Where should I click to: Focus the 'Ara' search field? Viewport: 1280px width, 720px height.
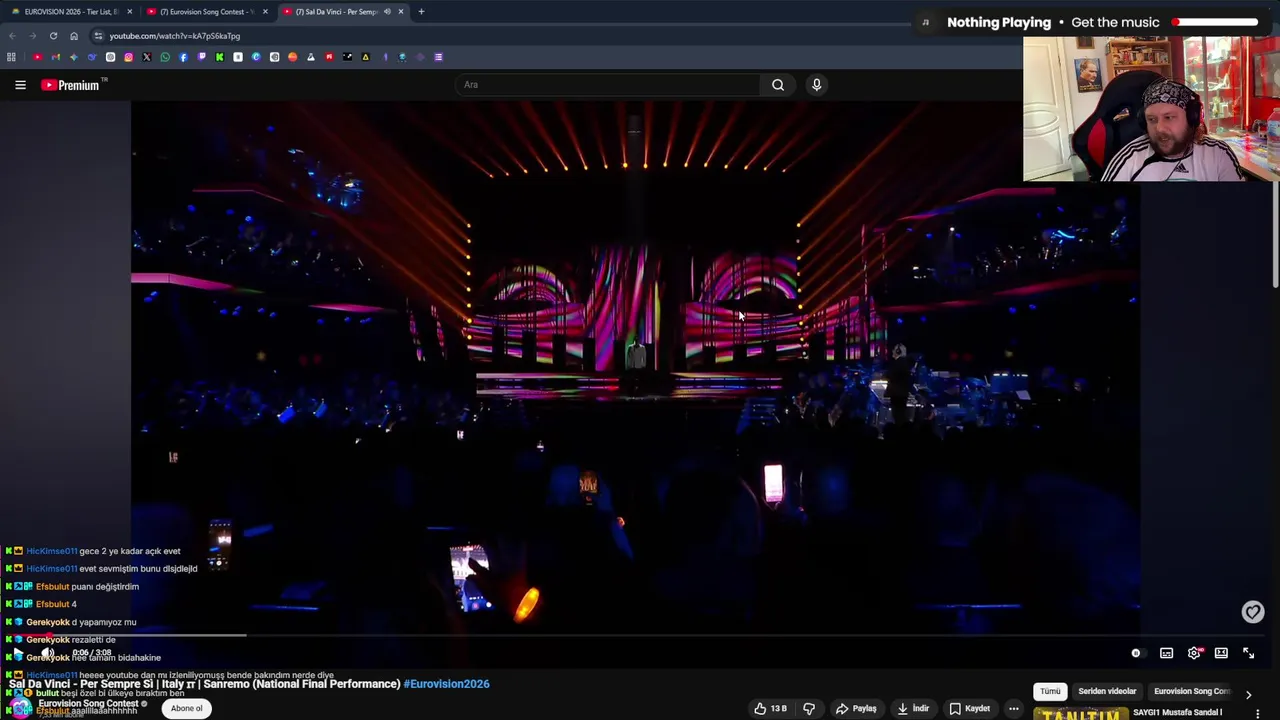608,85
